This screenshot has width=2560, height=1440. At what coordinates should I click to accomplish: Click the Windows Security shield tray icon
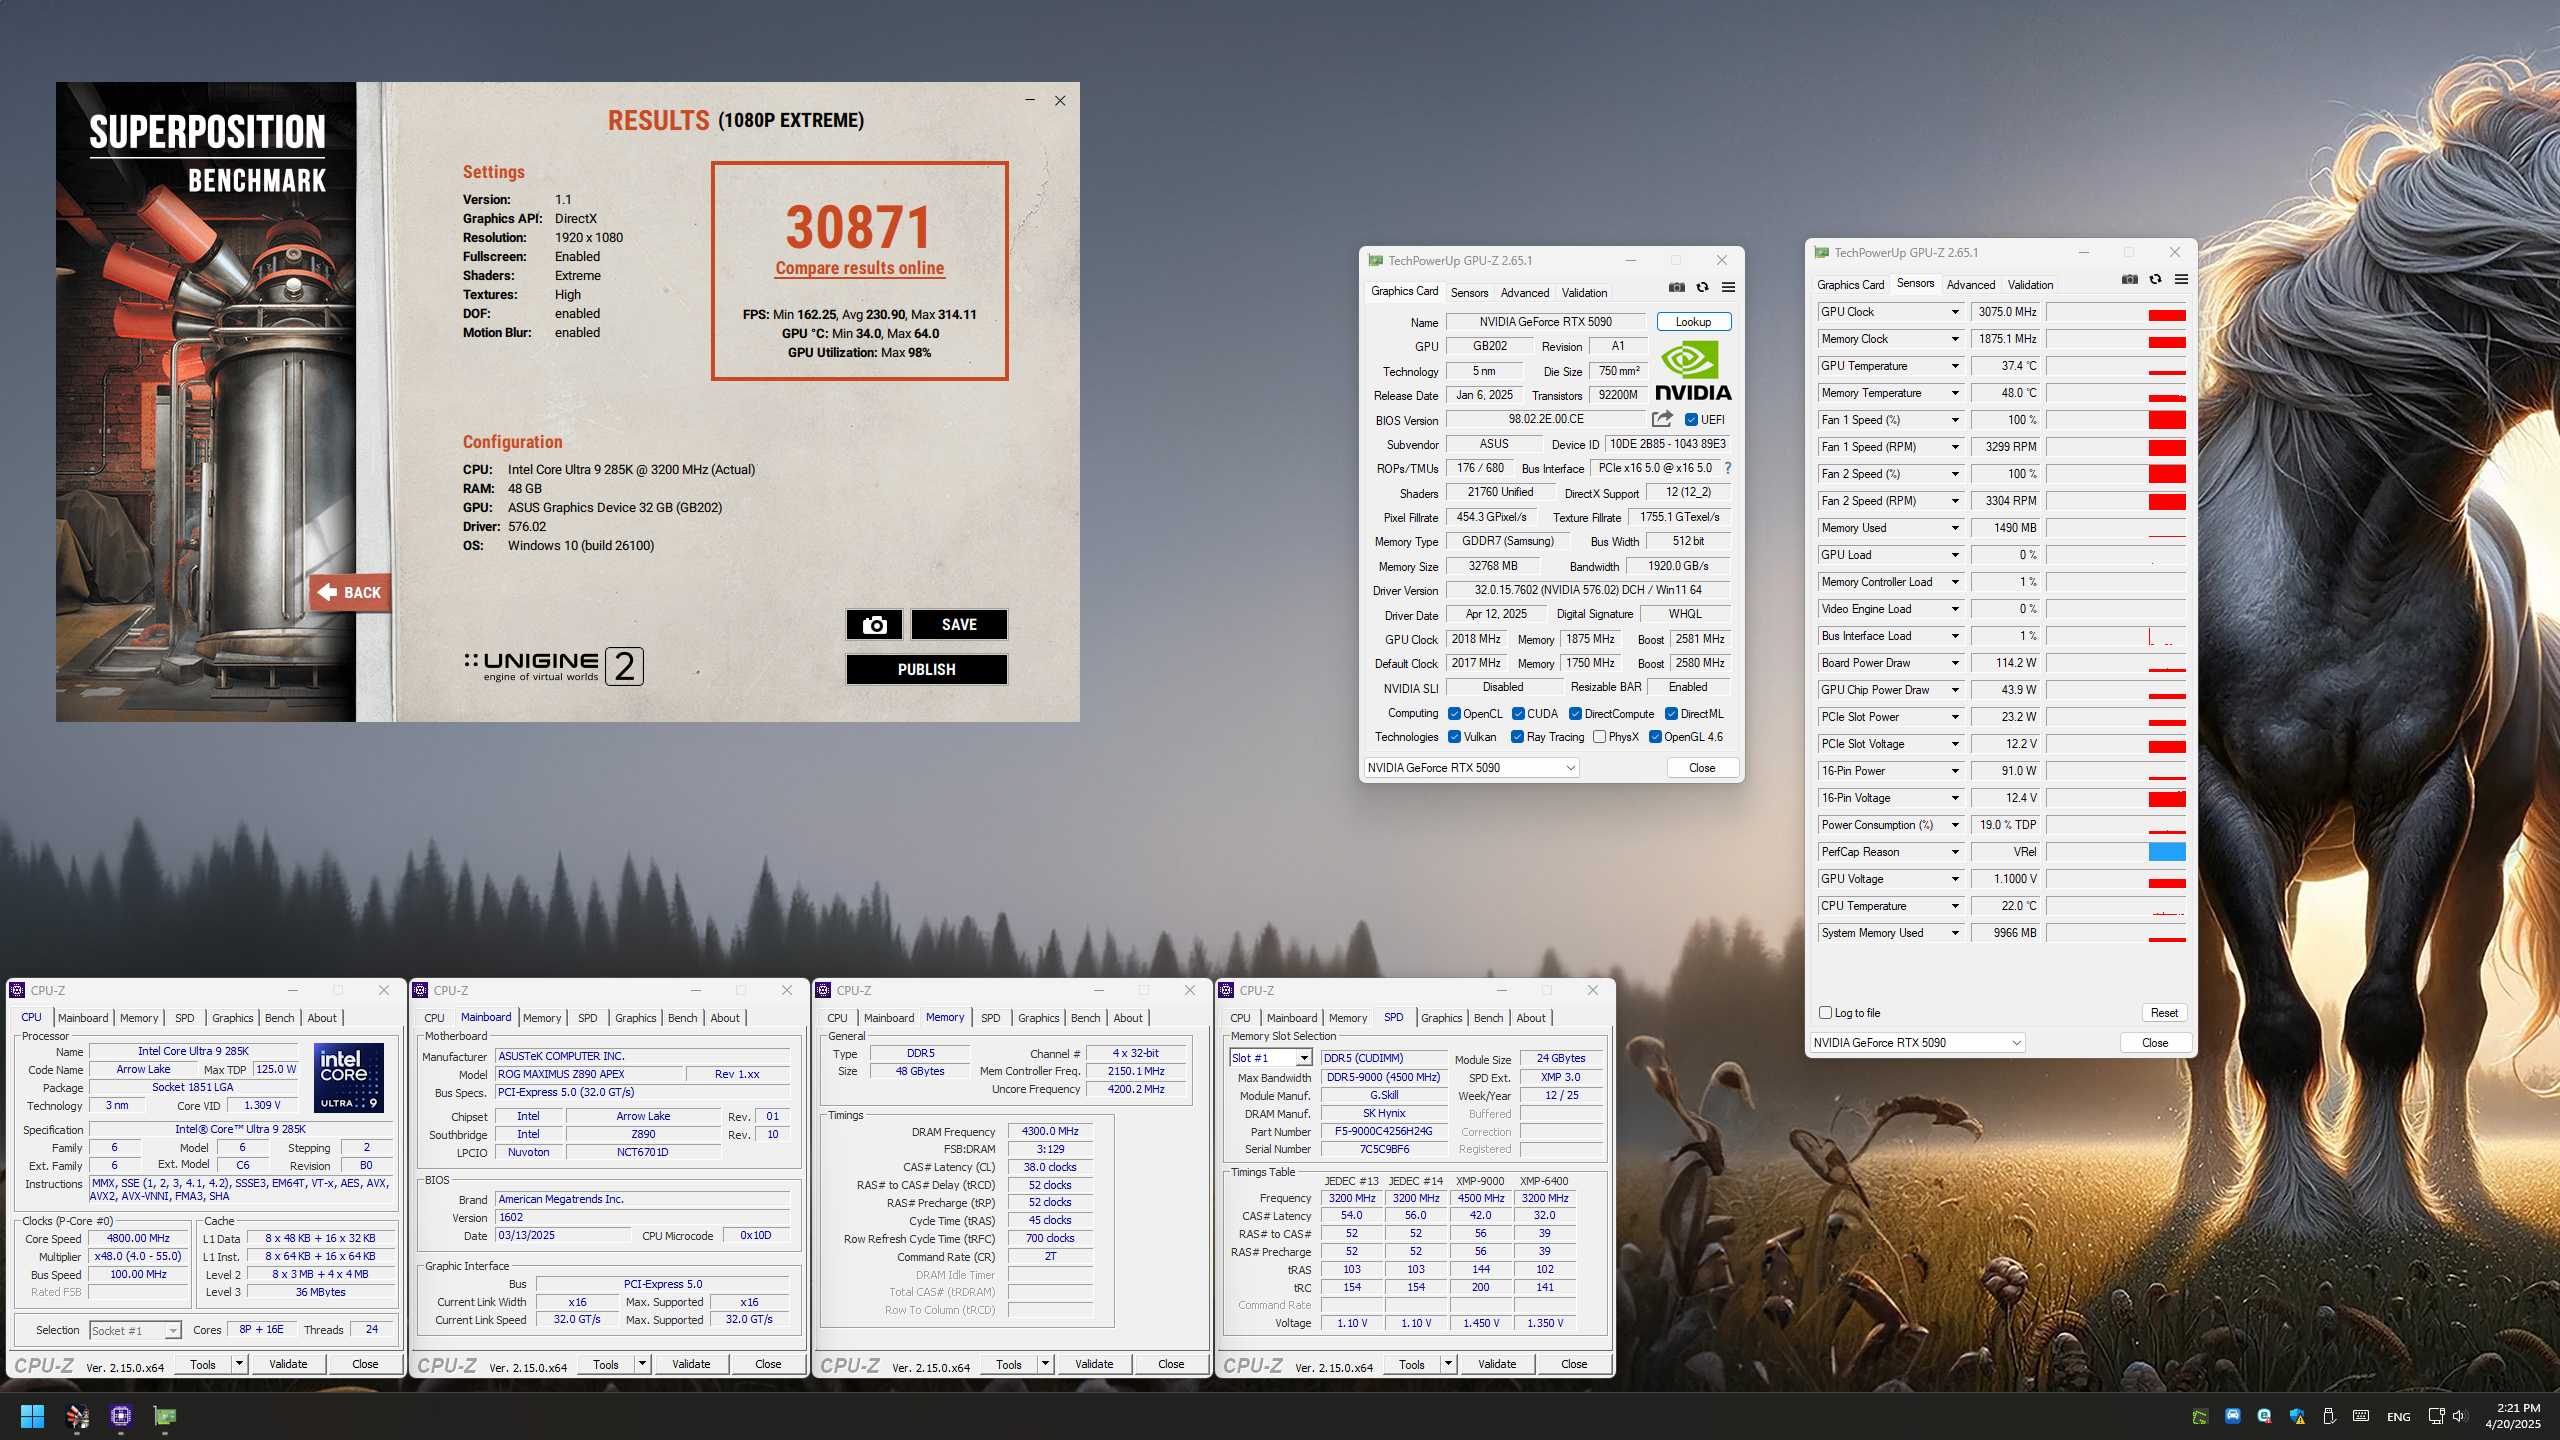pos(2297,1416)
